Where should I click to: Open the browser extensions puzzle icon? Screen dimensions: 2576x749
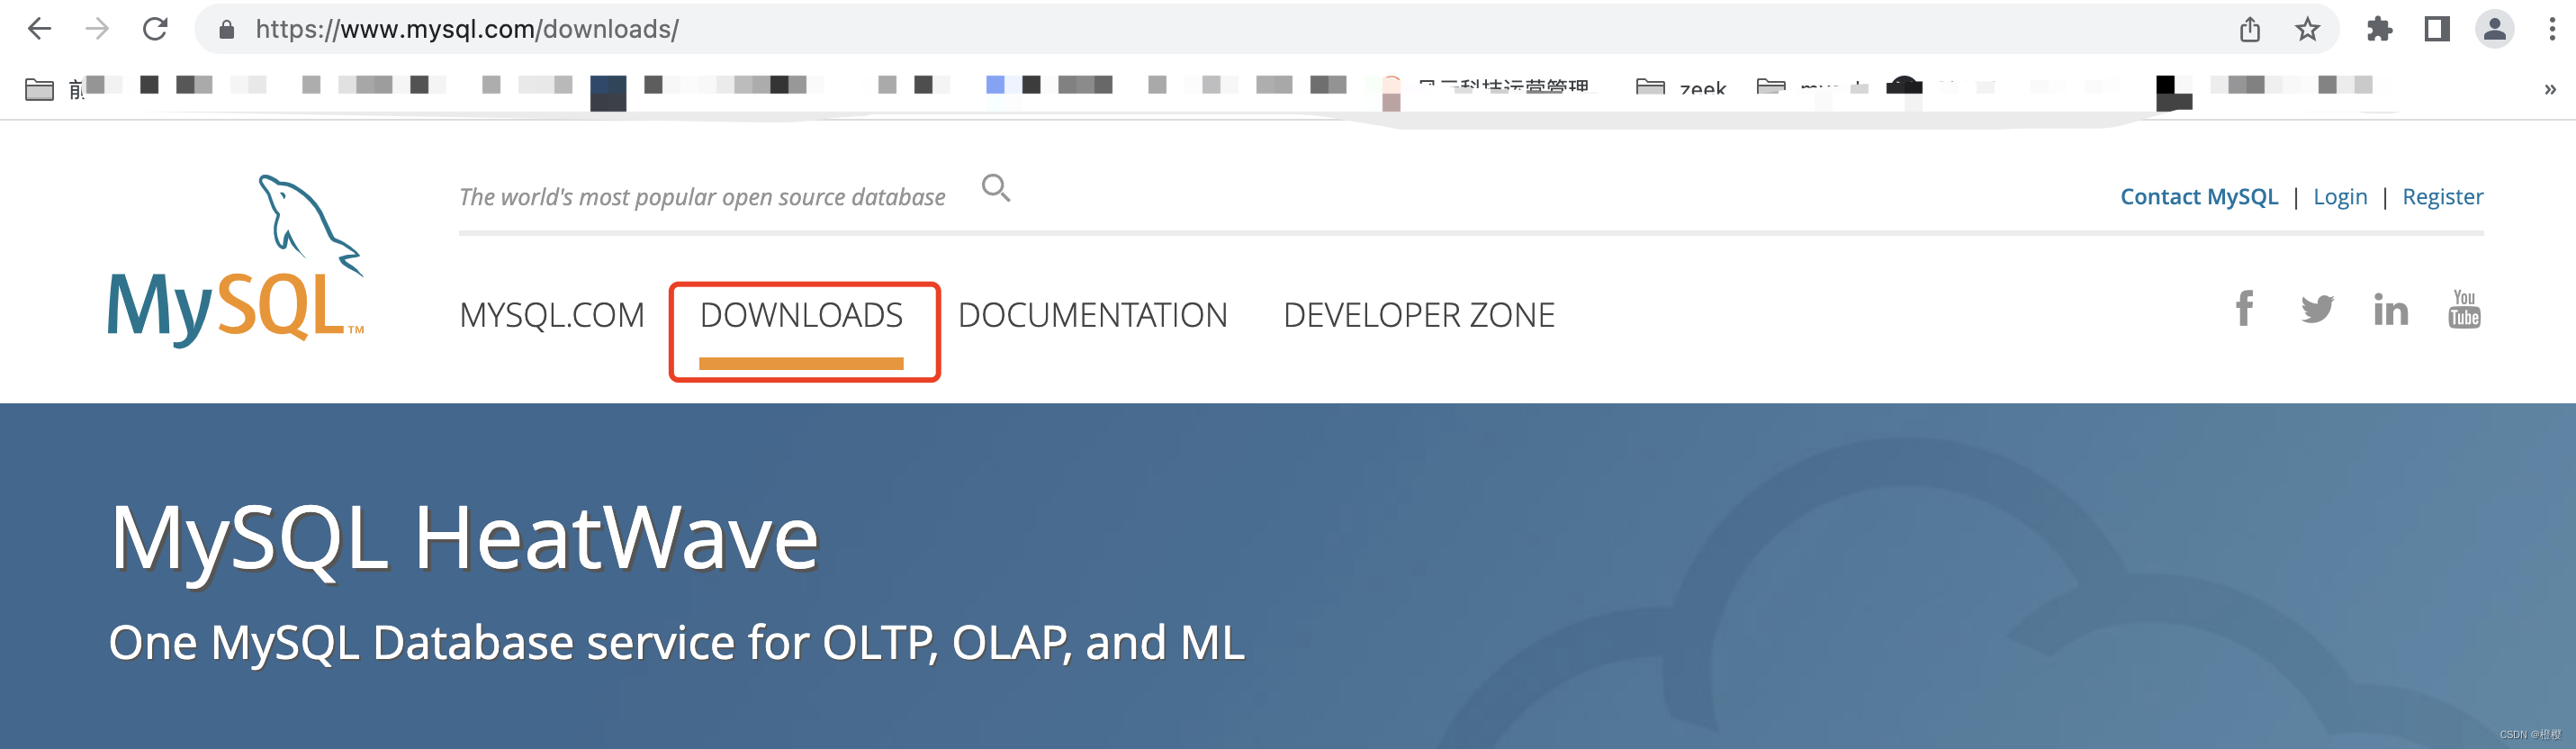pos(2380,29)
